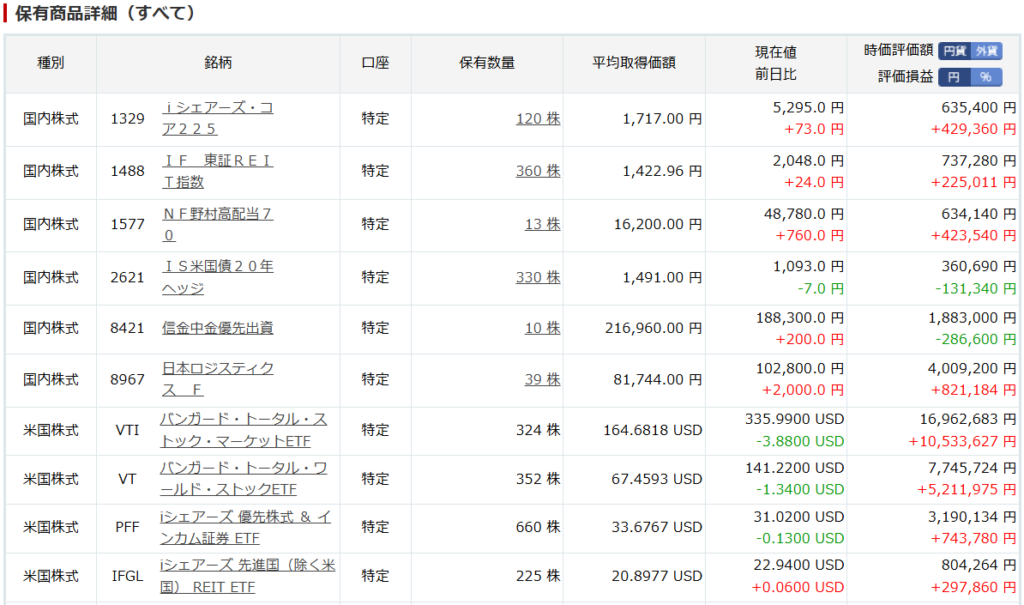Click the 120 株 holdings quantity link
Screen dimensions: 1024x605
pyautogui.click(x=538, y=119)
